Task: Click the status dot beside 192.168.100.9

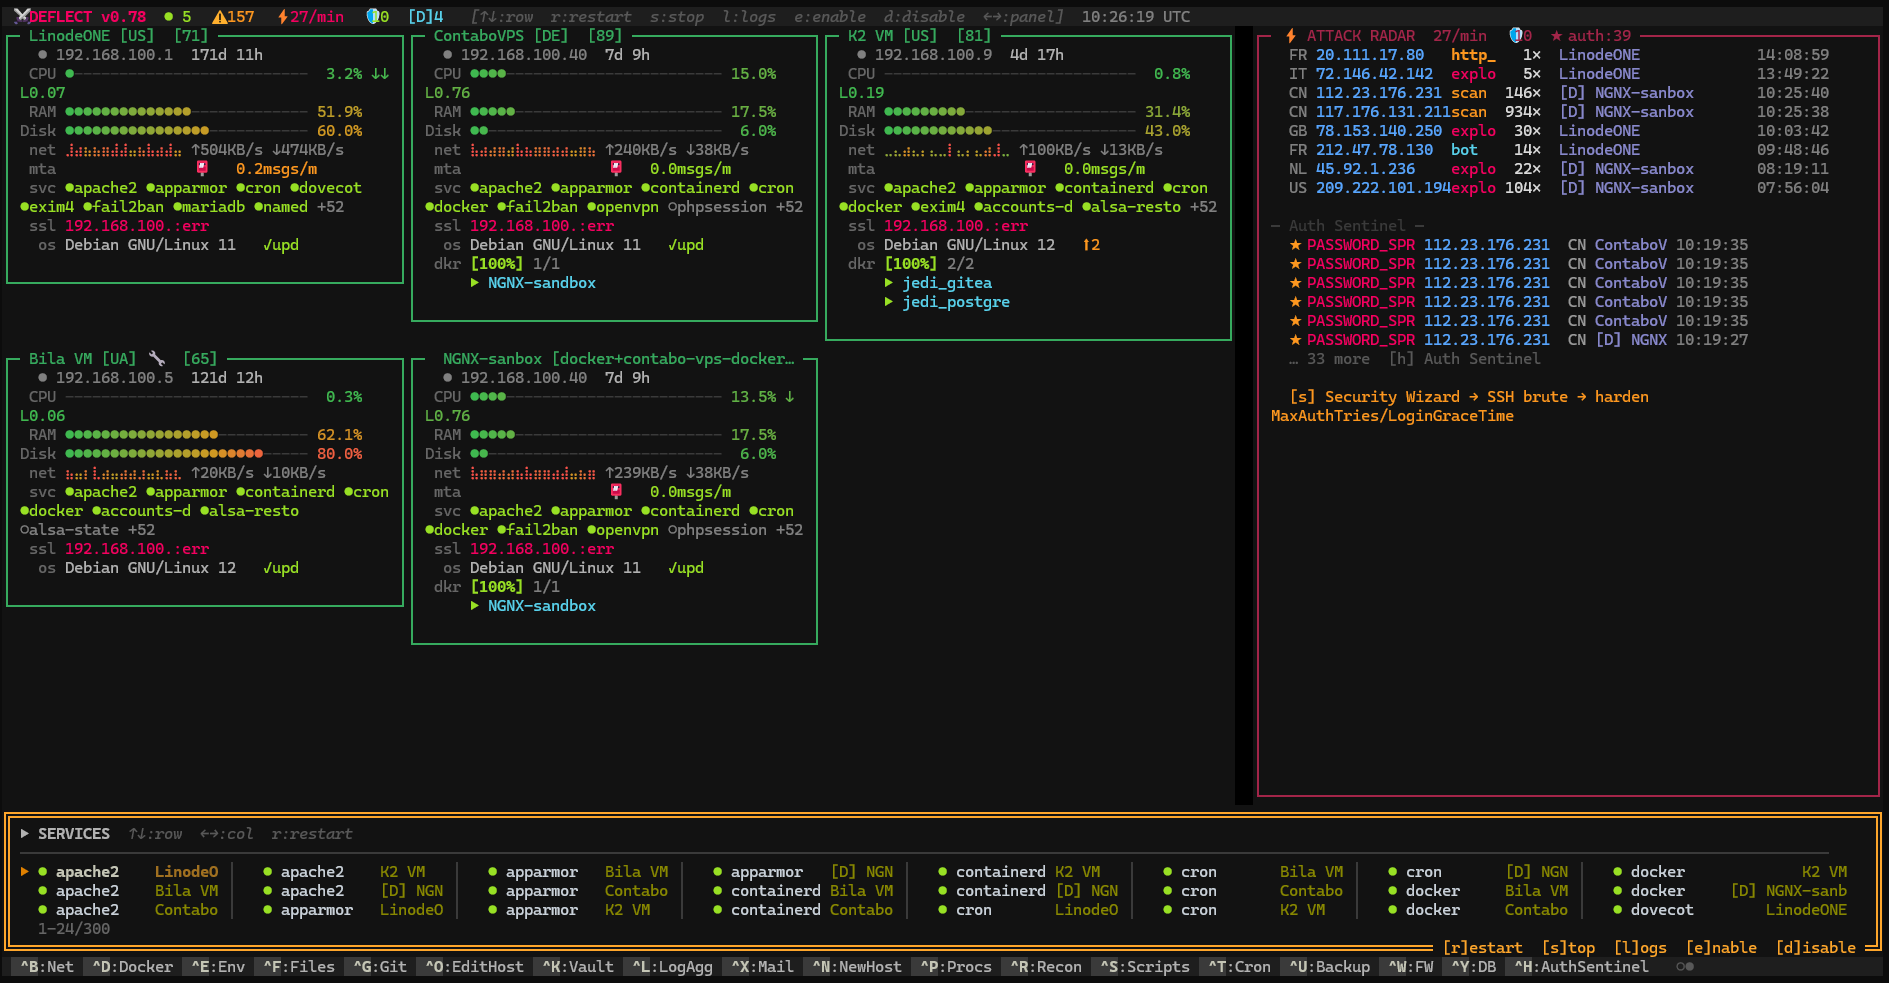Action: [x=862, y=55]
